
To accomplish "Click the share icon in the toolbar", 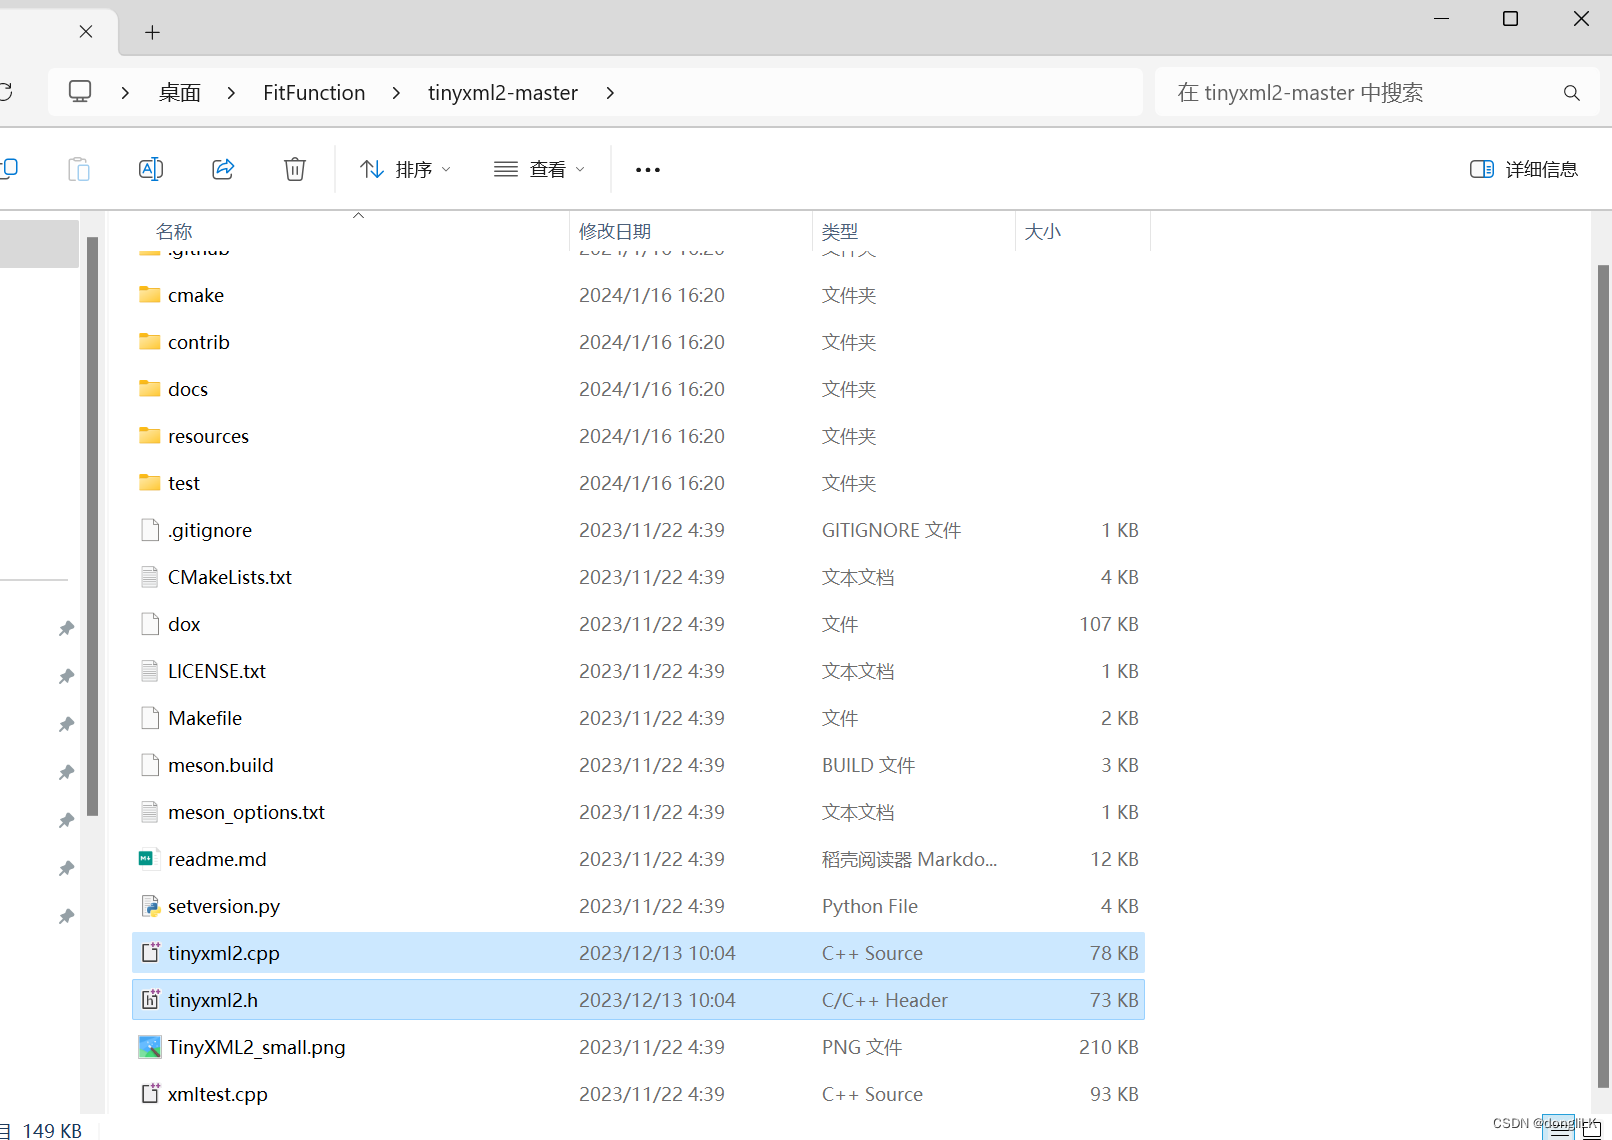I will (223, 169).
